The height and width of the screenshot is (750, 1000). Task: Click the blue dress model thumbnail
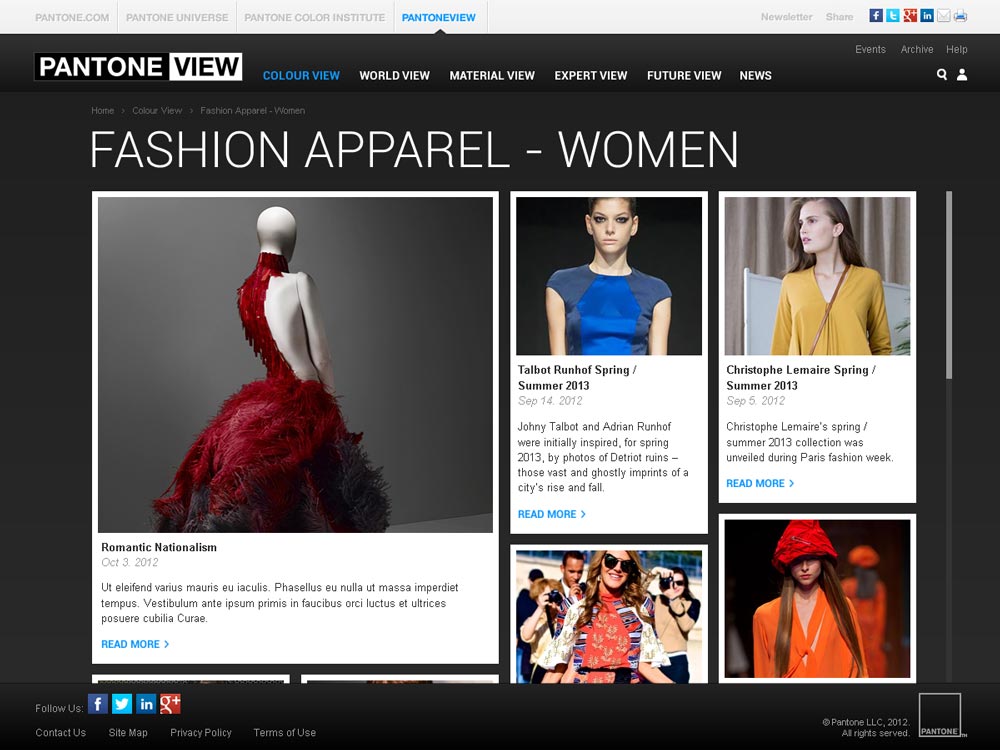[609, 276]
